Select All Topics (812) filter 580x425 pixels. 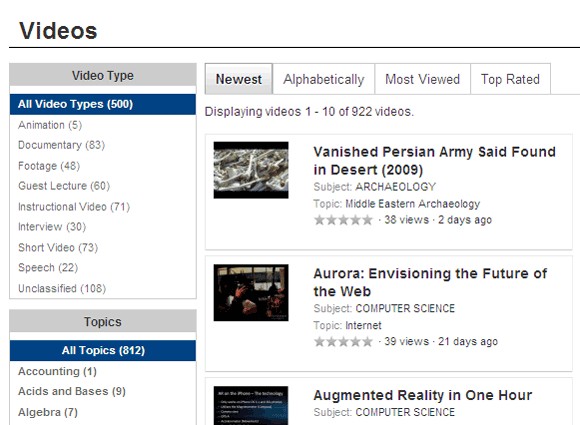[103, 350]
